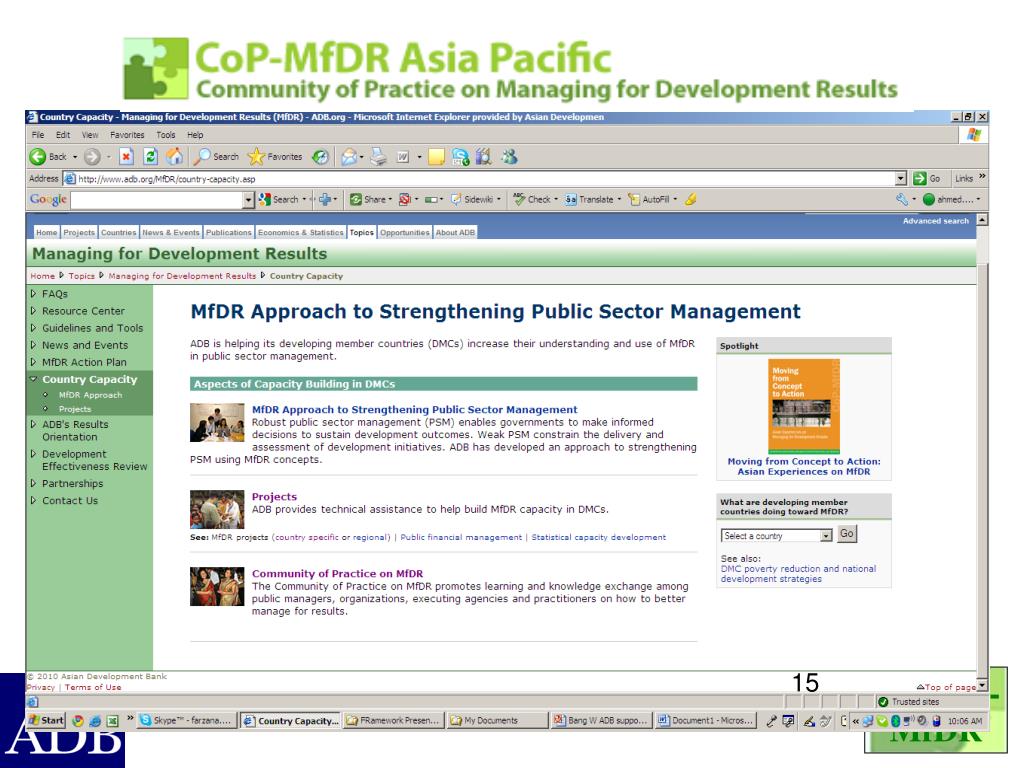The height and width of the screenshot is (768, 1024).
Task: Click the red Stop loading icon
Action: 127,157
